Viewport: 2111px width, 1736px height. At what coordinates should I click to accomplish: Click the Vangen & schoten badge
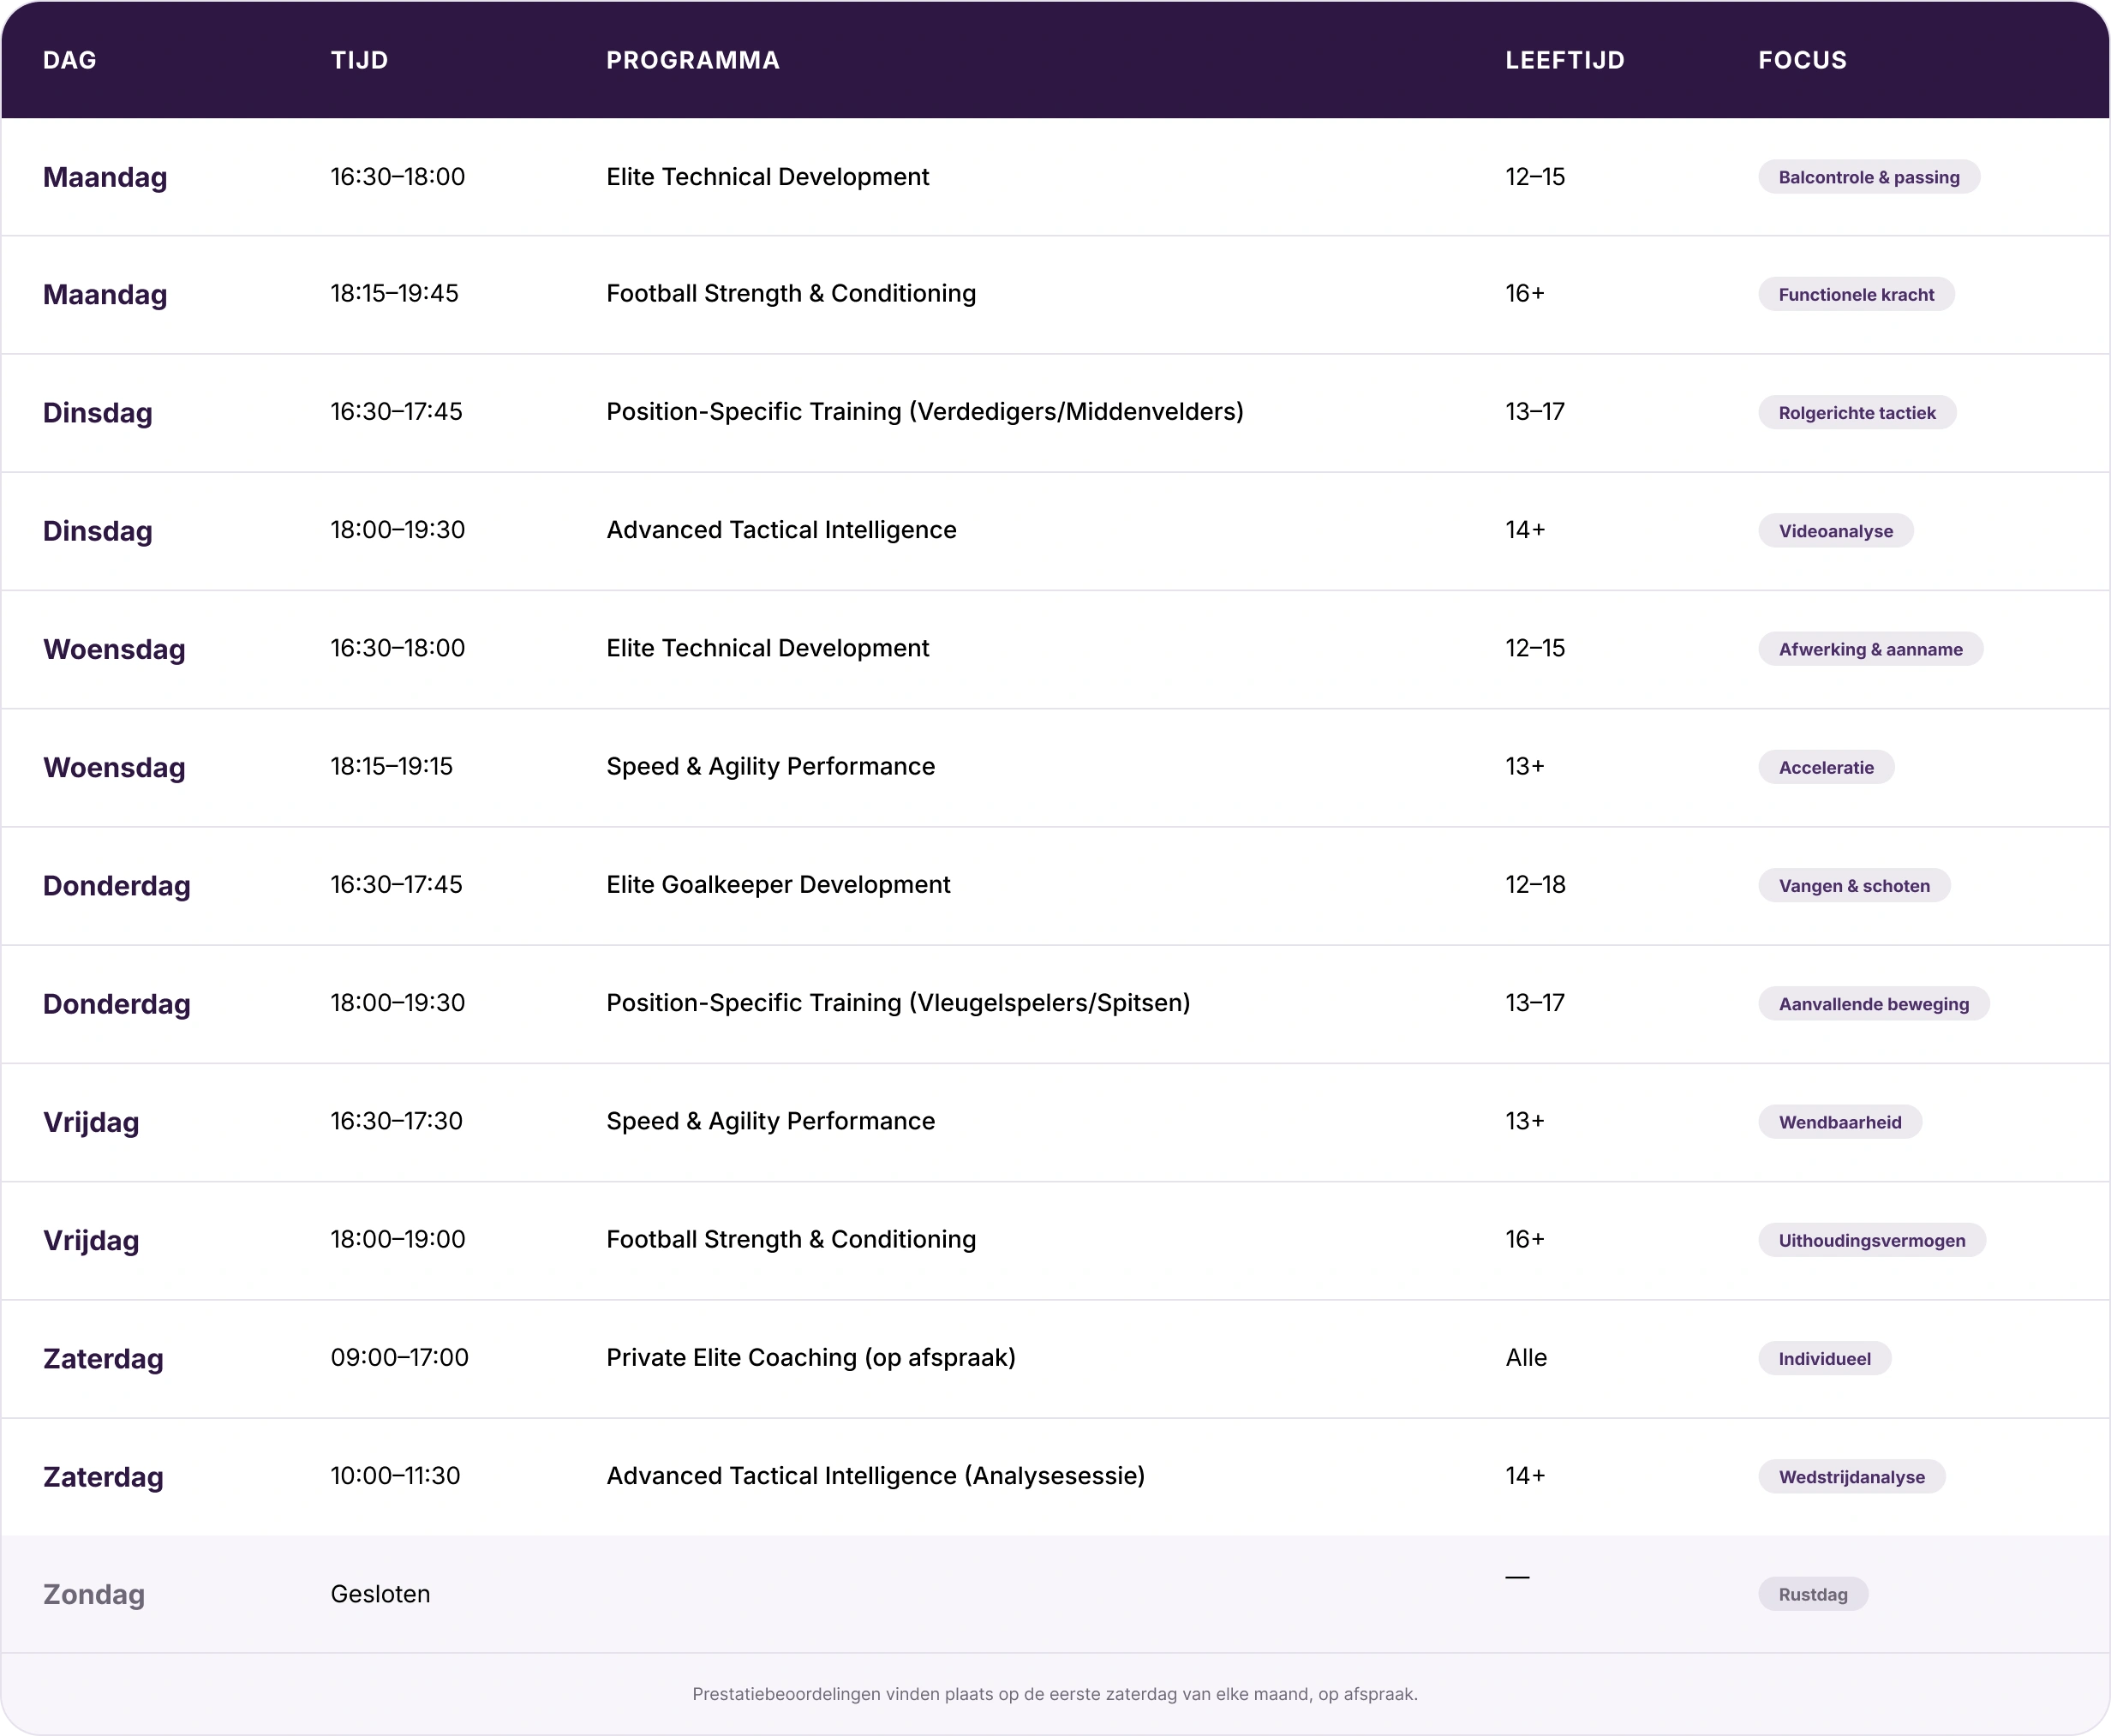1854,885
